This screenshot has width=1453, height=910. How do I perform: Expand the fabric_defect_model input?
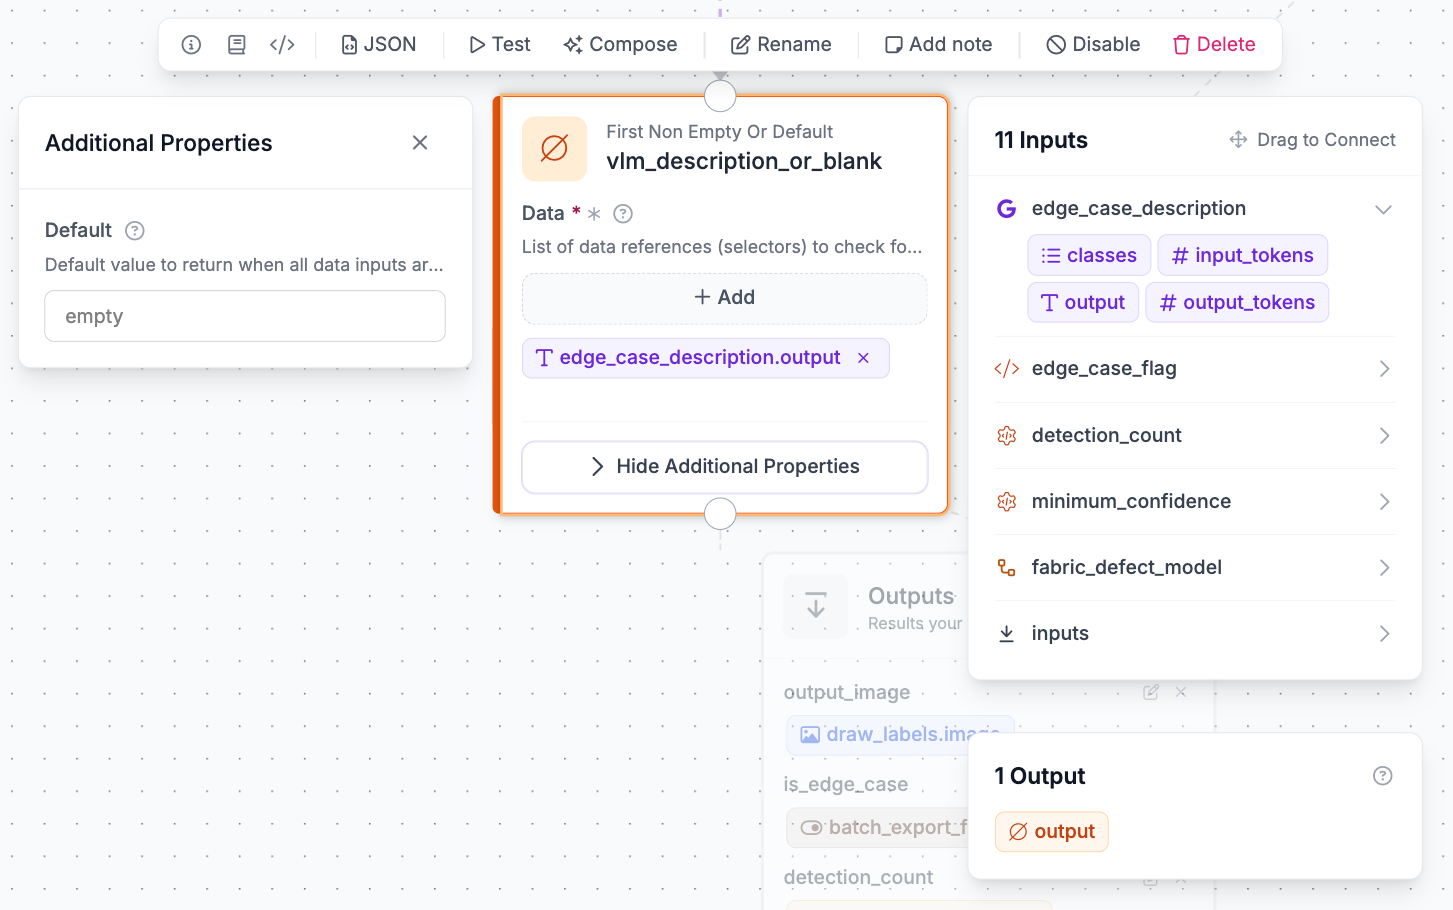(x=1385, y=568)
